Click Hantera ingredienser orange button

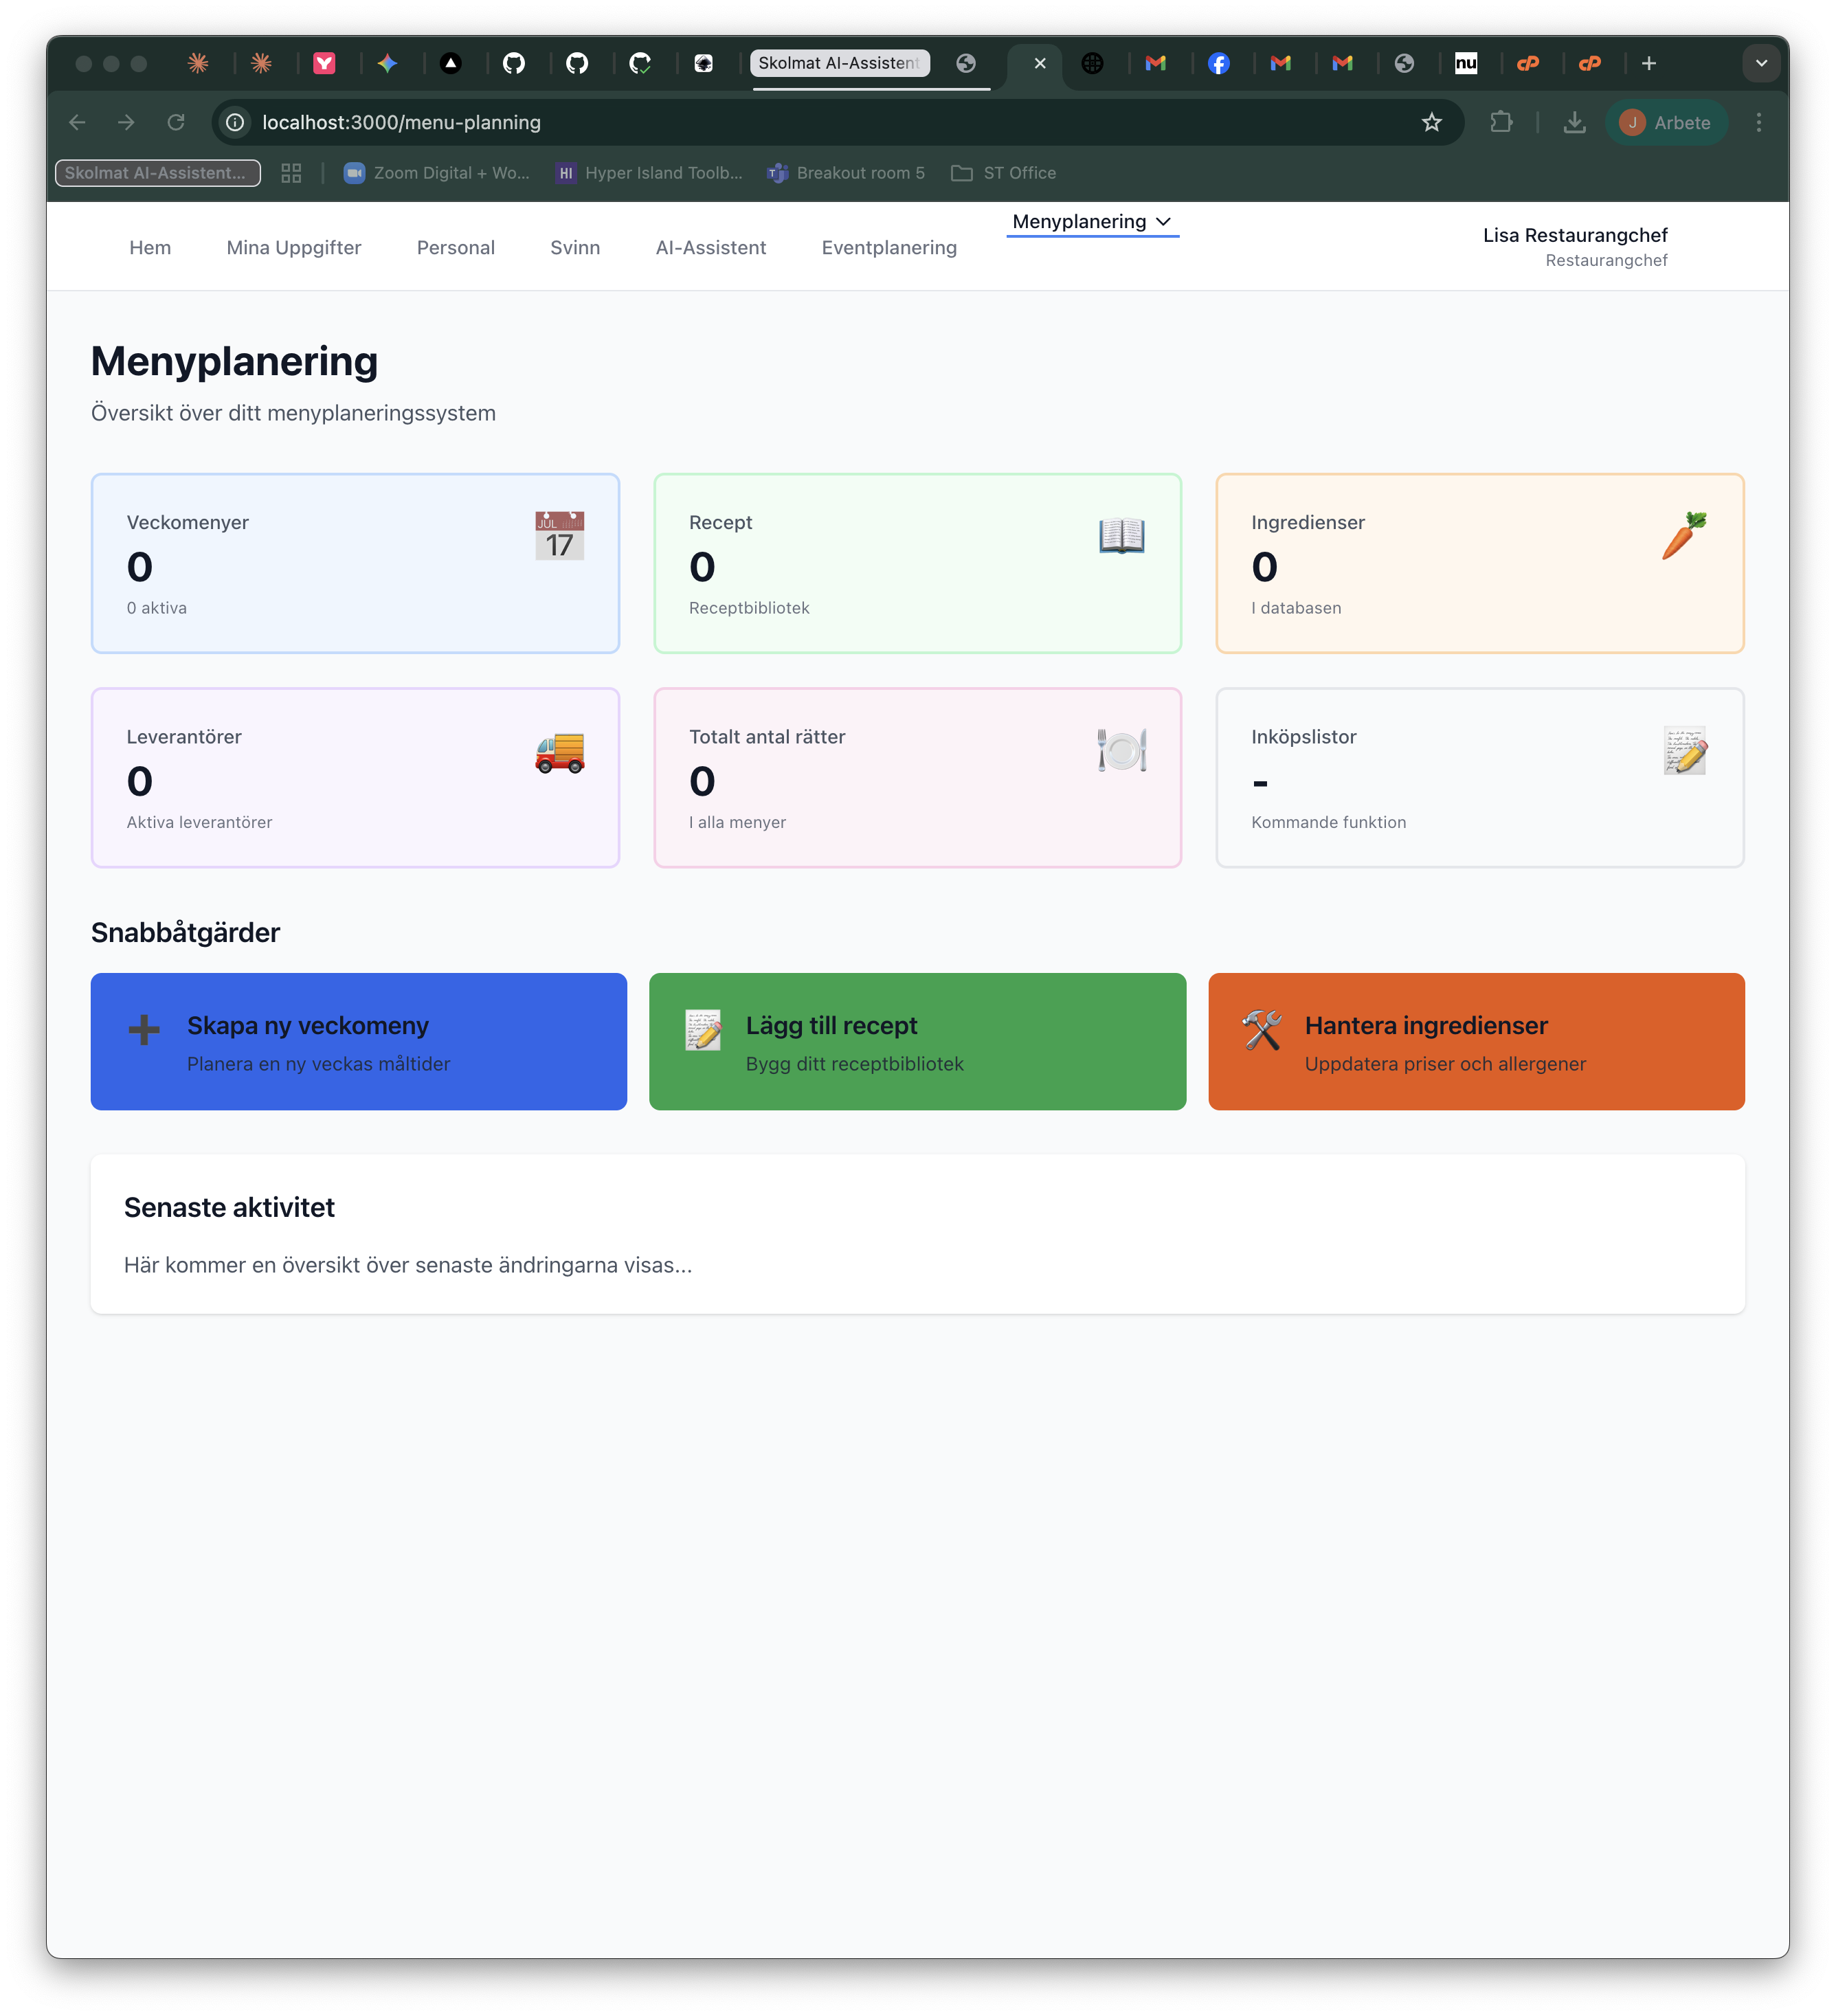pos(1476,1041)
